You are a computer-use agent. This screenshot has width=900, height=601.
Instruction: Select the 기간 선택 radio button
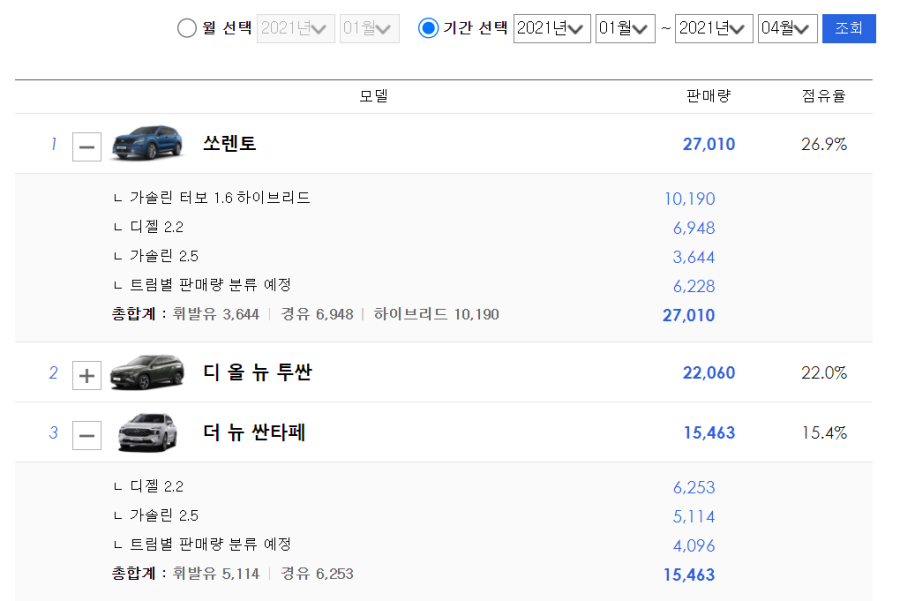tap(428, 28)
